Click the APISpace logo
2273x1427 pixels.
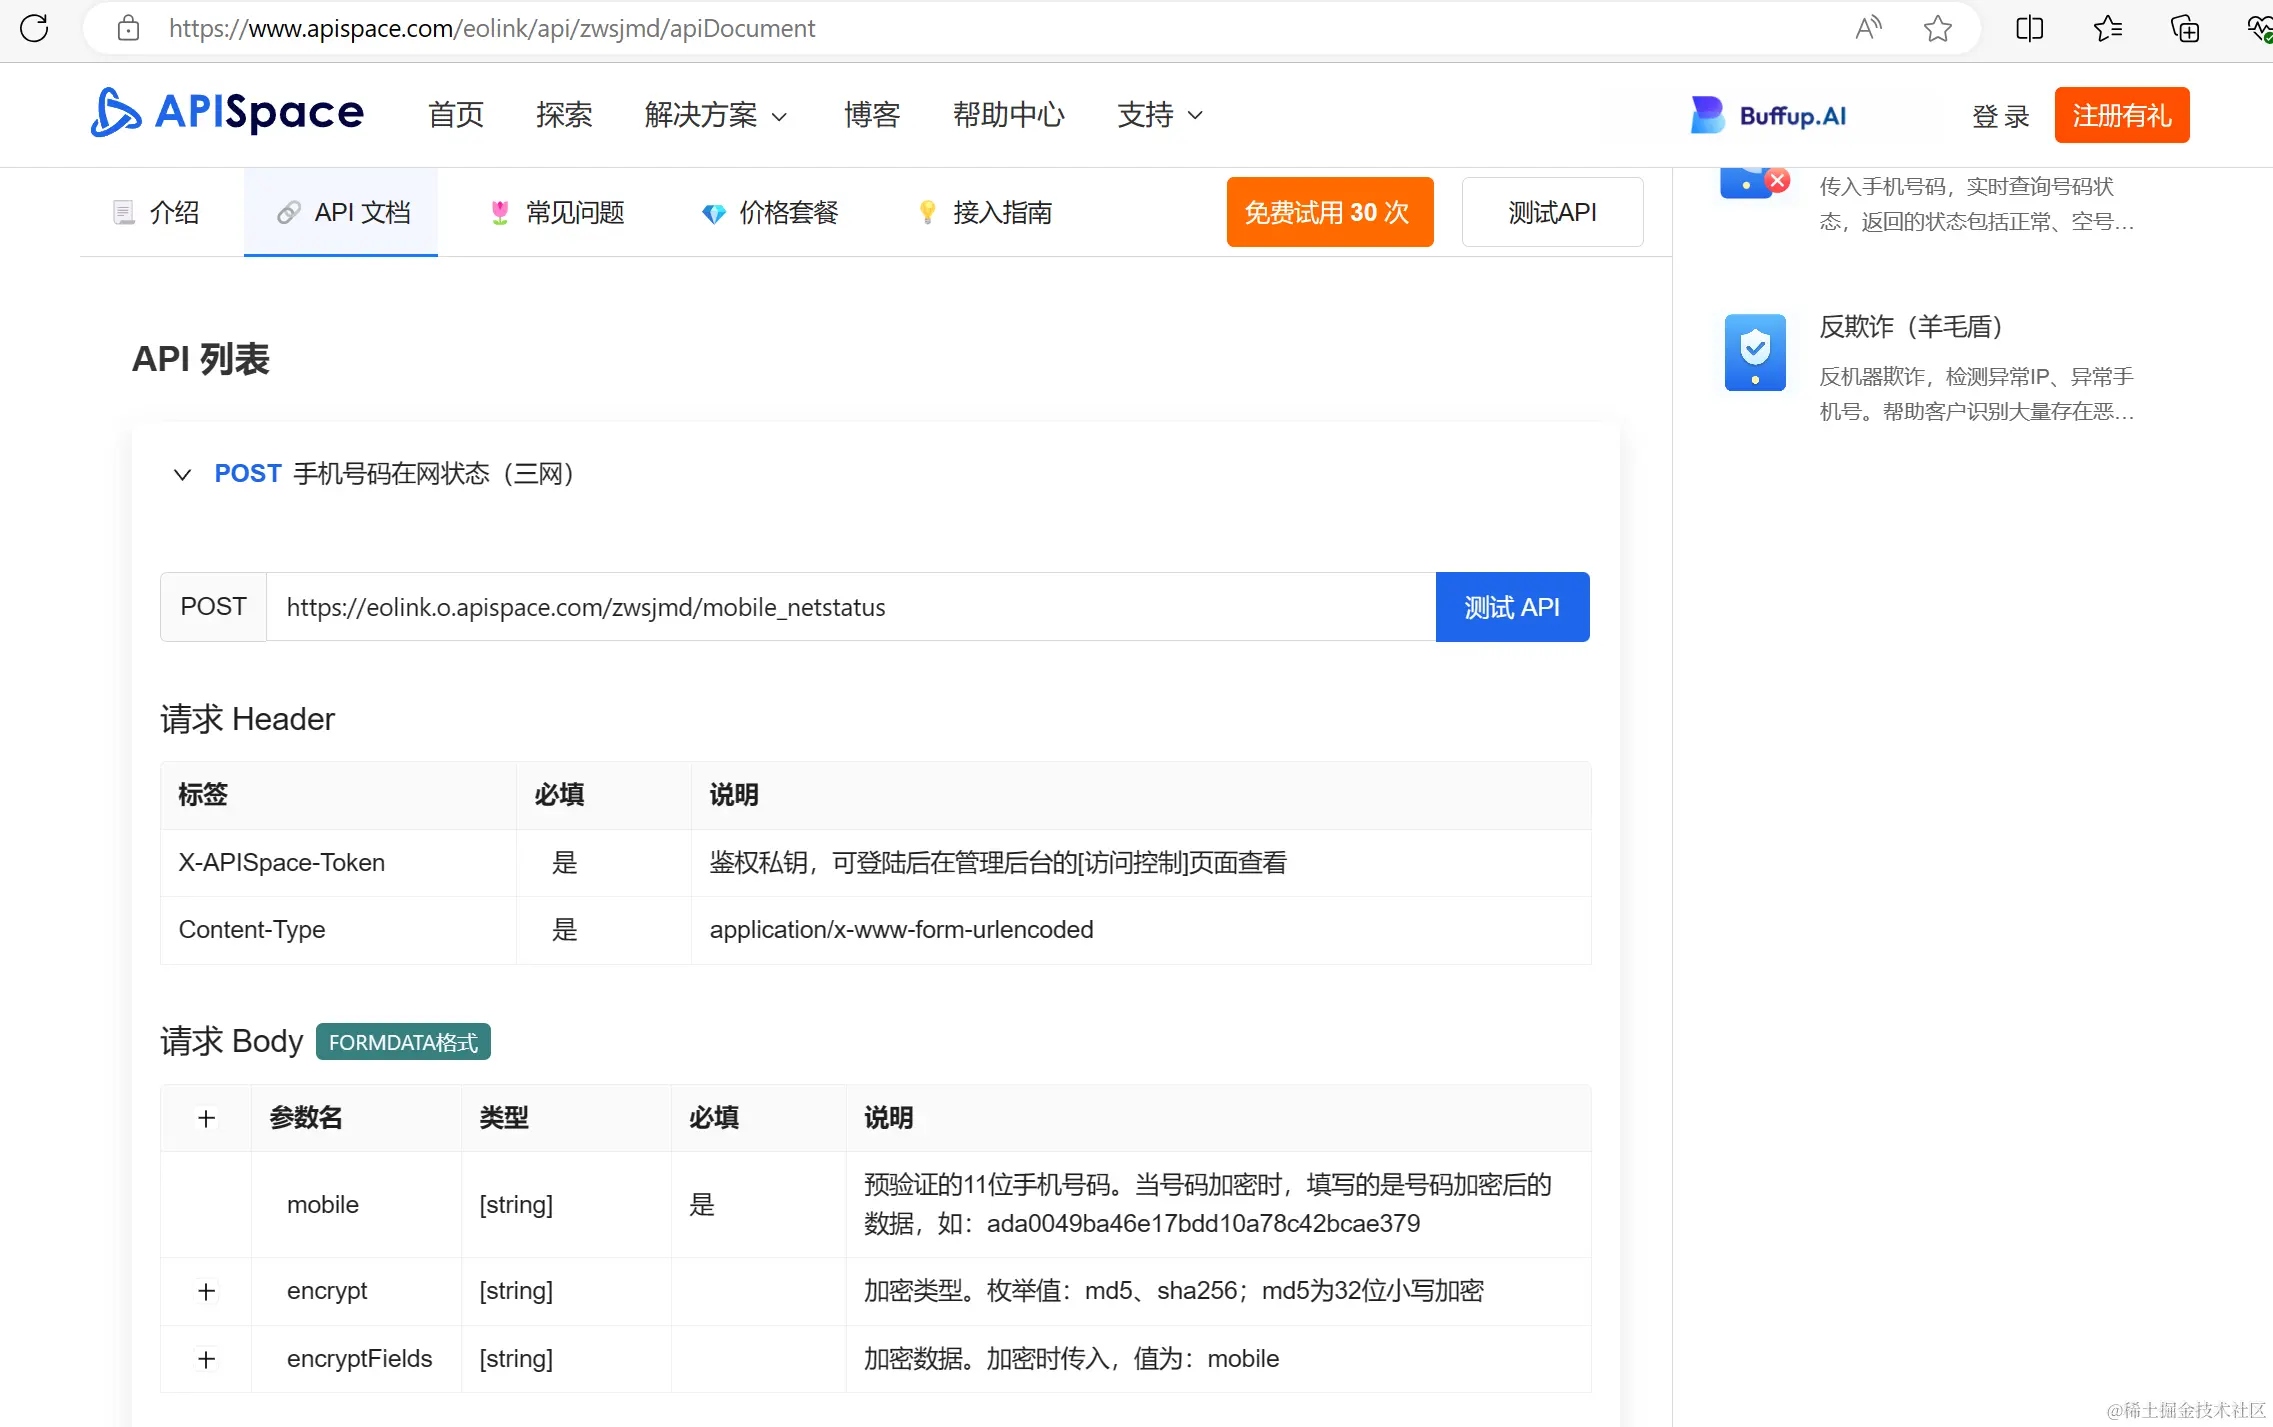[227, 113]
